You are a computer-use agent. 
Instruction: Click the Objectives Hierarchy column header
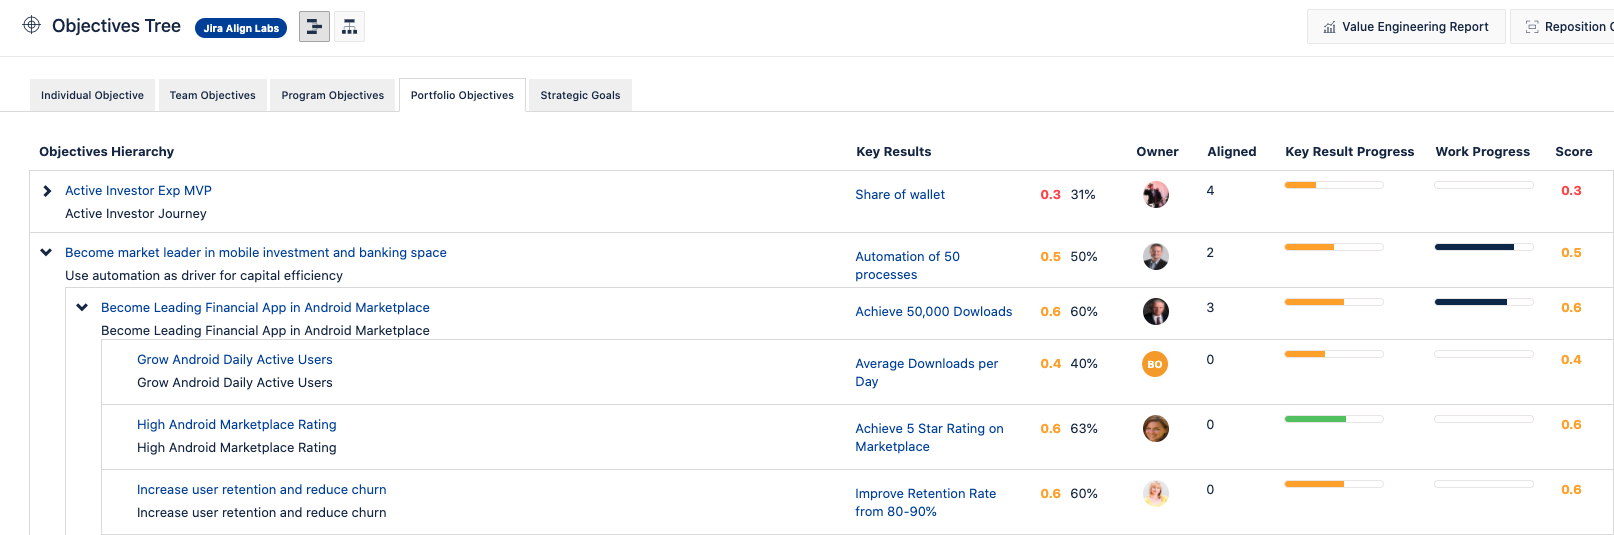[x=106, y=151]
